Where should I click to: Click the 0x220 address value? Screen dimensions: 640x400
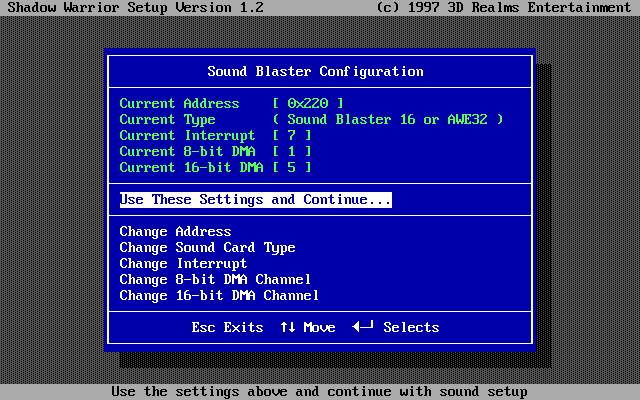pyautogui.click(x=307, y=103)
